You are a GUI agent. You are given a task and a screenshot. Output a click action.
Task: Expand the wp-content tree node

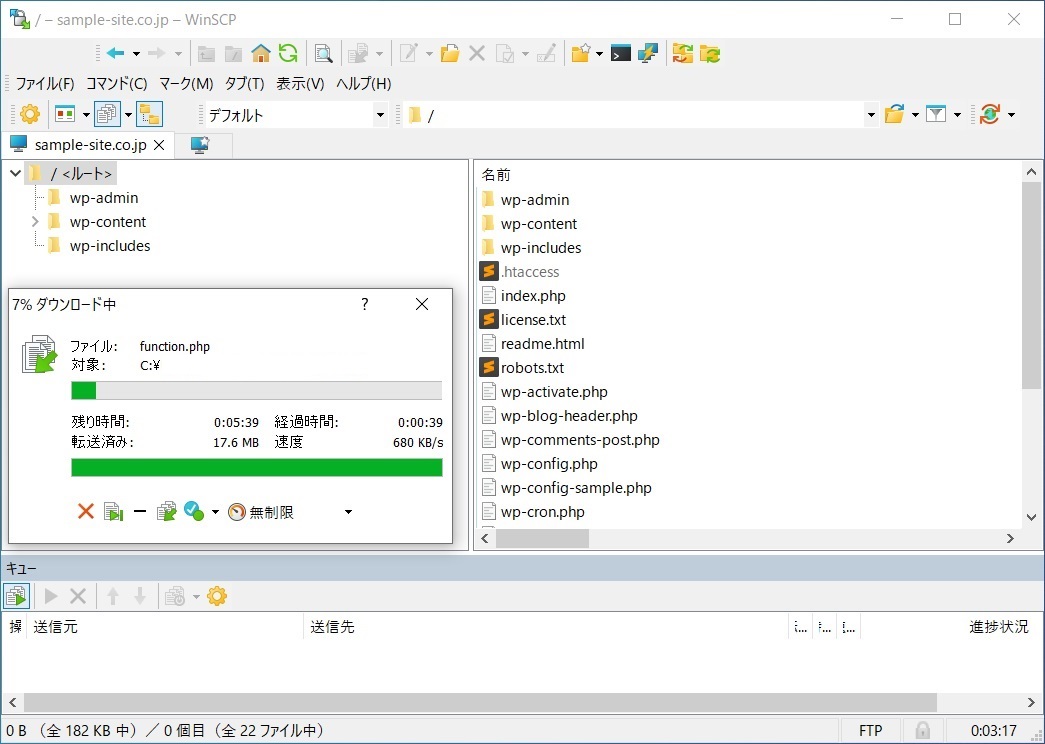pyautogui.click(x=35, y=221)
